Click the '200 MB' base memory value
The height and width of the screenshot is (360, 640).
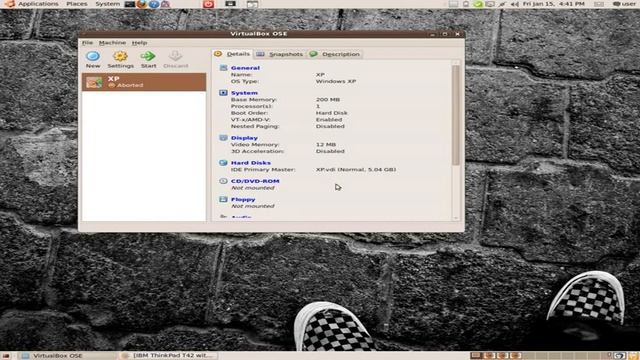coord(328,100)
